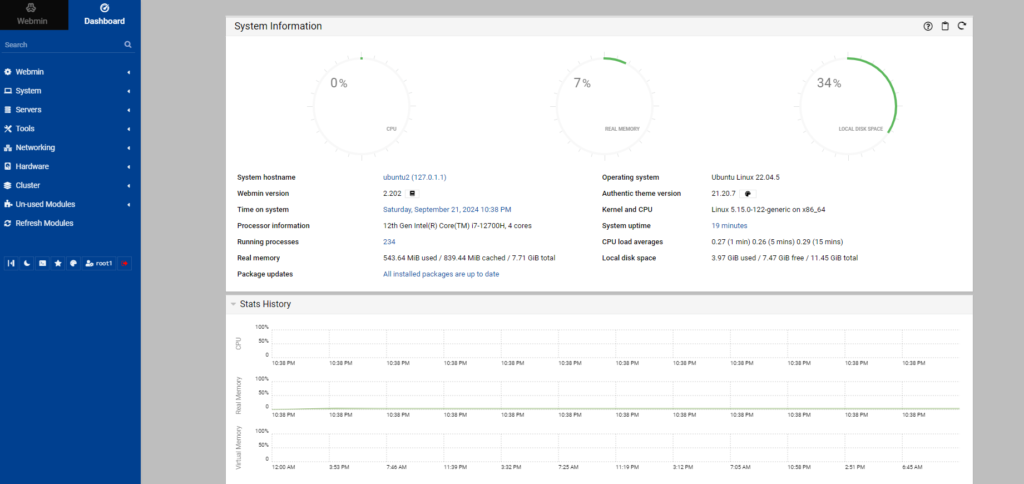Click the icon beside Webmin version 2.202

click(412, 193)
